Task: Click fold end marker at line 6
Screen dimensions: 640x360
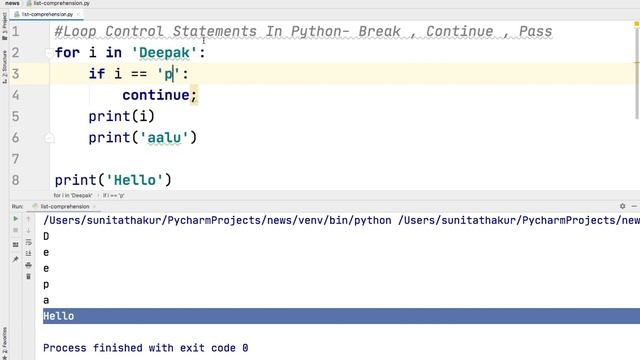Action: [49, 138]
